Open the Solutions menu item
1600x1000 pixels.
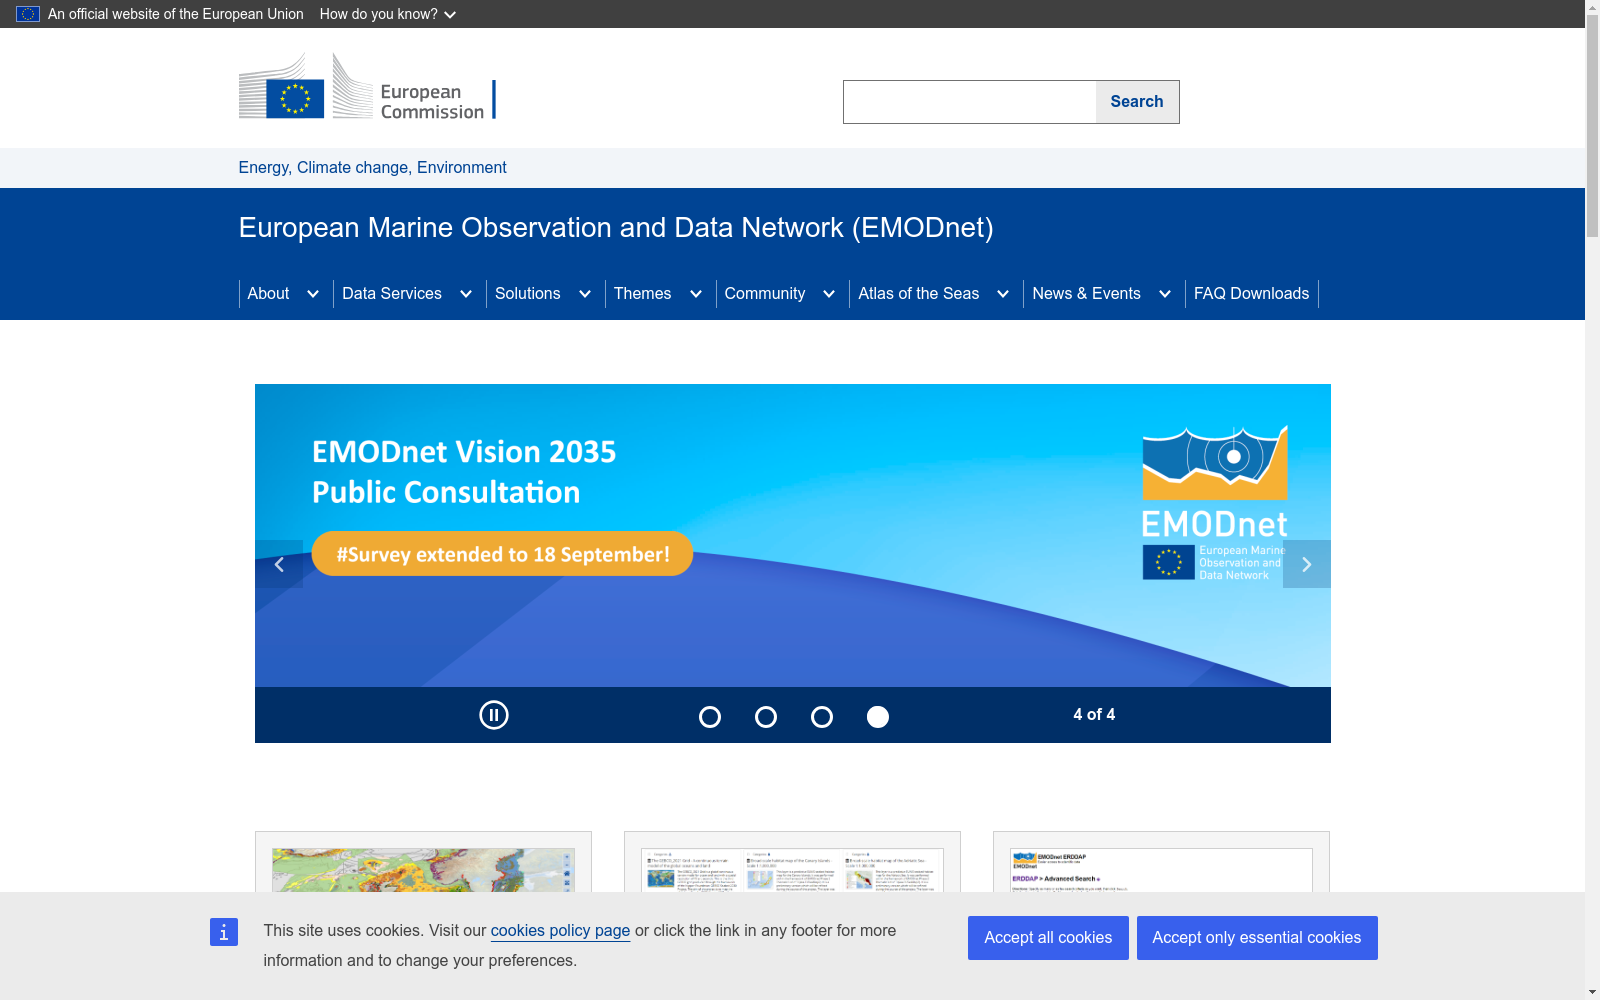click(528, 294)
